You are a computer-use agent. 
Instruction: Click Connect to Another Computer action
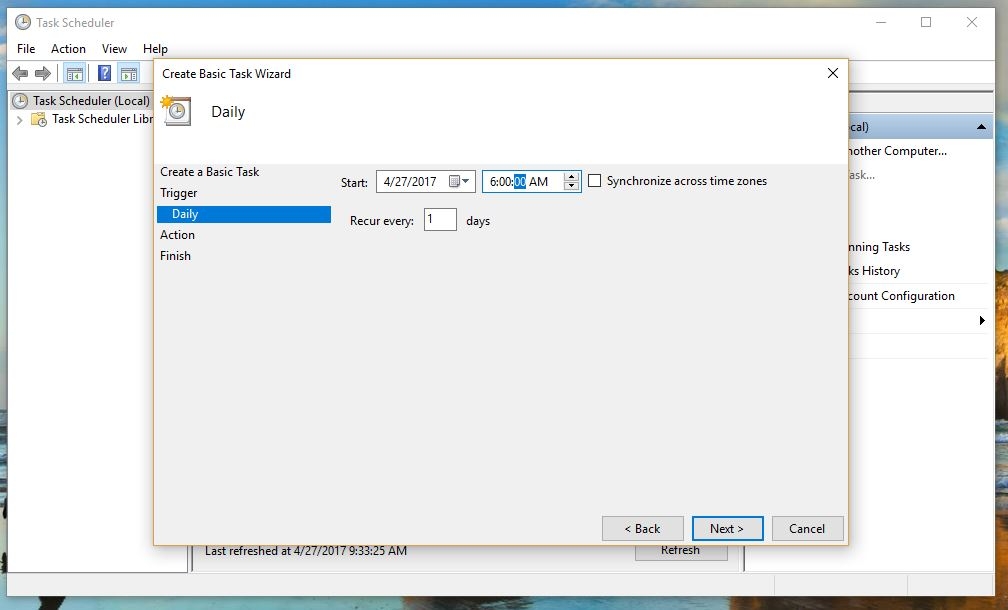coord(897,151)
